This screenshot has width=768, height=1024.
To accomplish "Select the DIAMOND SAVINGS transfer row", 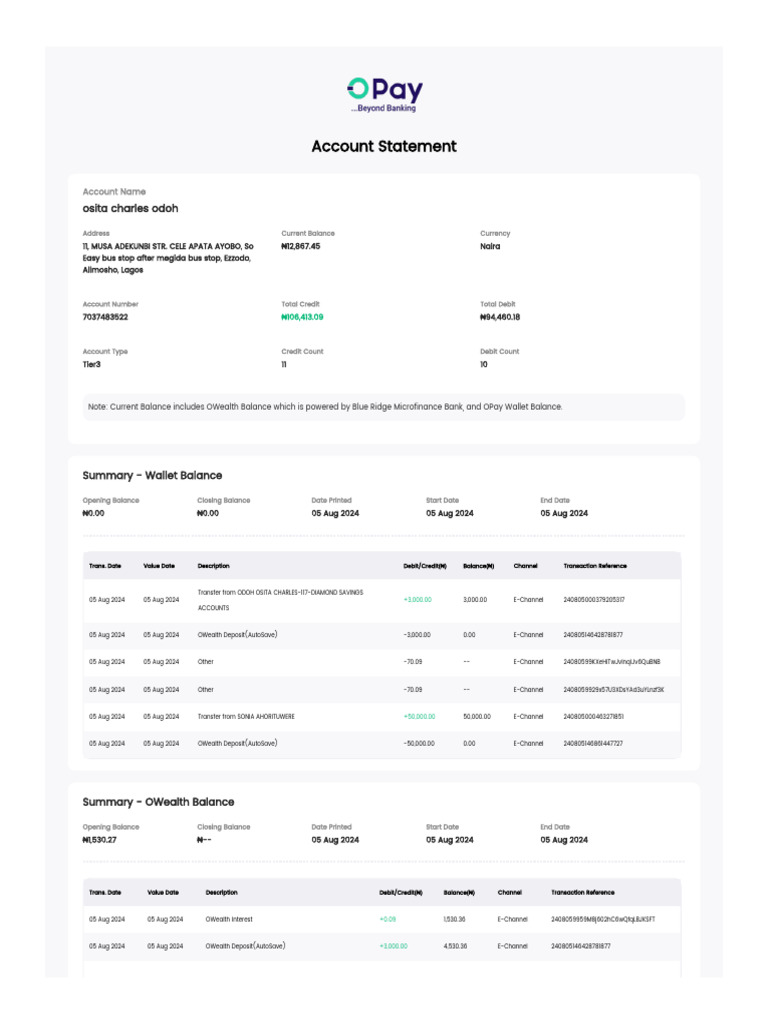I will click(382, 600).
